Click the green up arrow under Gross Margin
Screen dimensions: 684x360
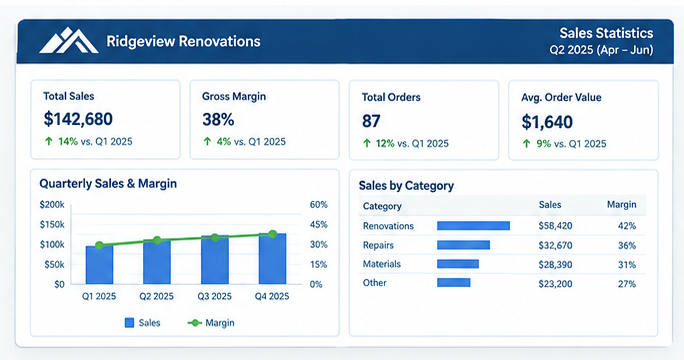pyautogui.click(x=208, y=141)
